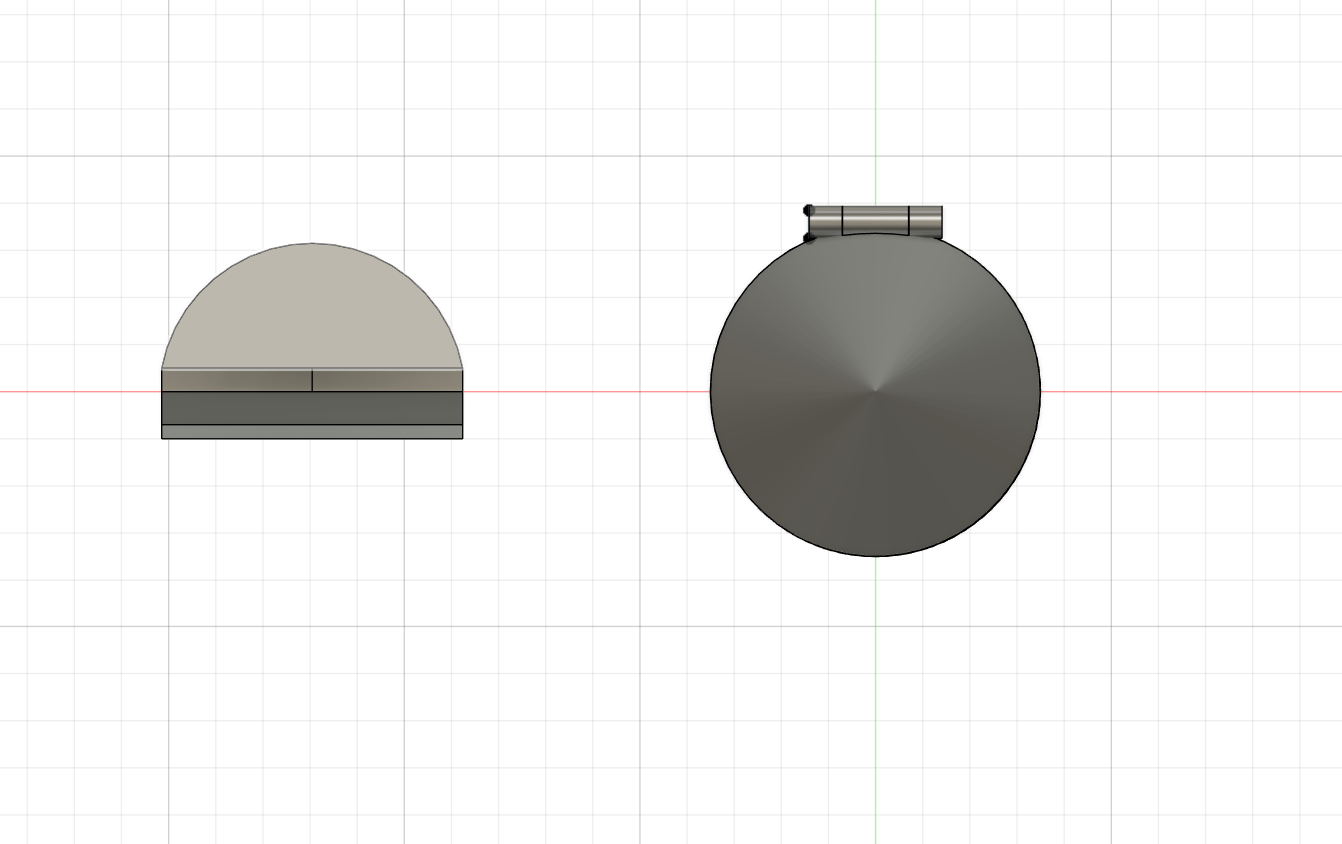Select the left segment of the hinge

pyautogui.click(x=826, y=221)
